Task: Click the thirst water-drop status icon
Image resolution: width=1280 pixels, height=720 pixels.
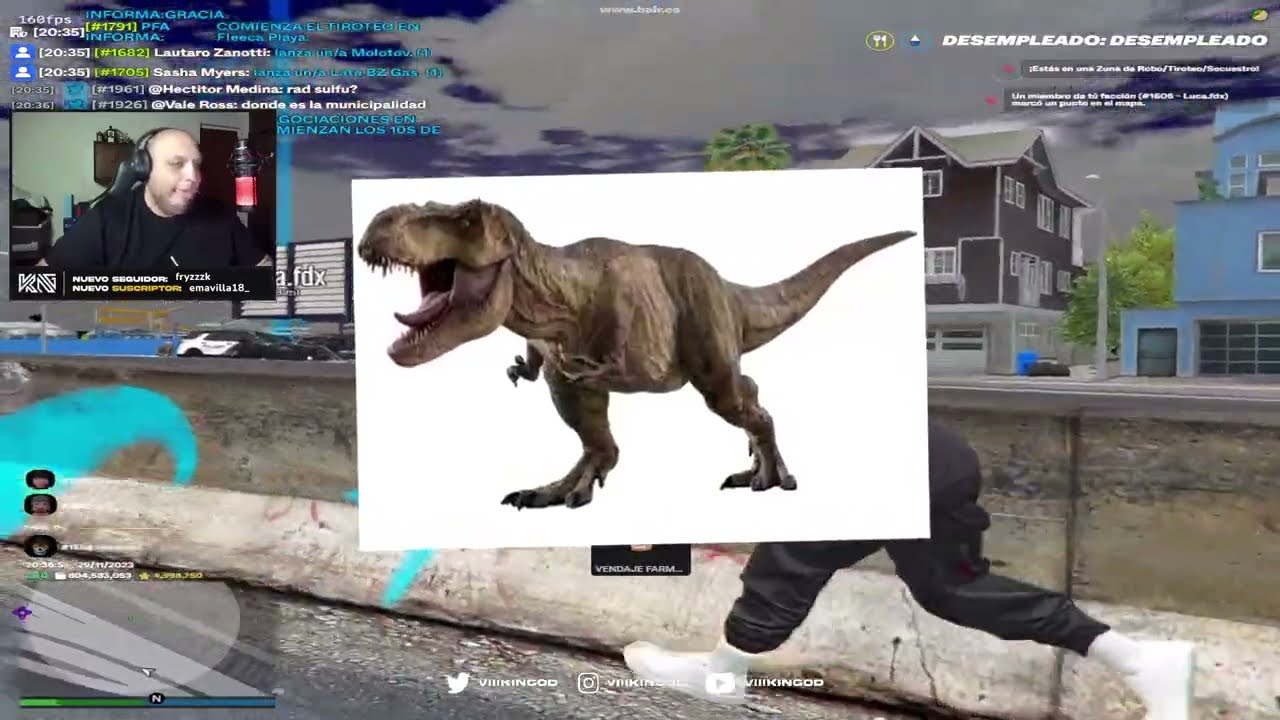Action: pos(914,41)
